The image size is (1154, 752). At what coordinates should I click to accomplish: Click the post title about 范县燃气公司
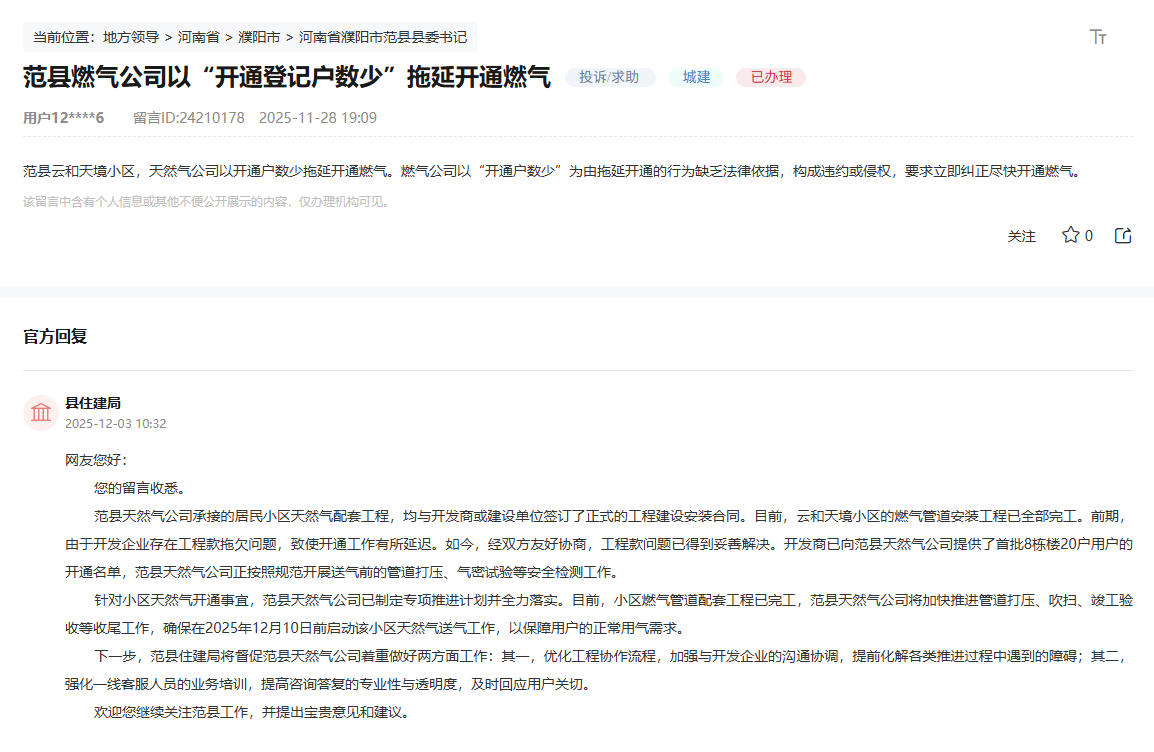(x=286, y=77)
